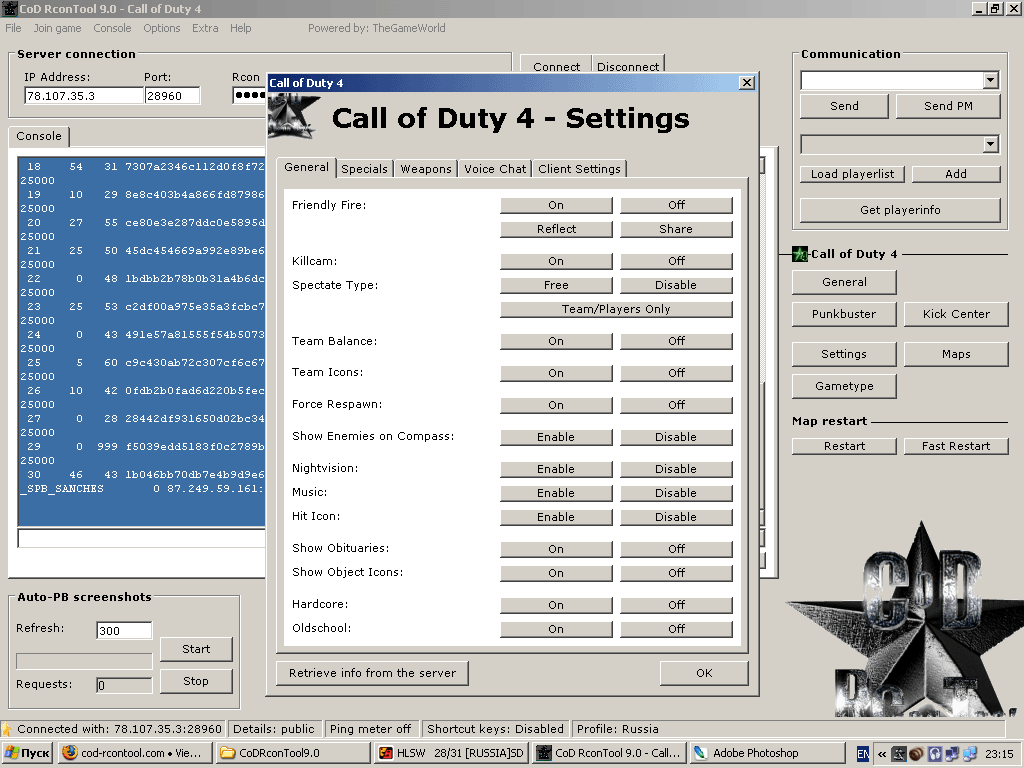Open the Console menu in the menu bar
This screenshot has height=768, width=1024.
coord(112,28)
